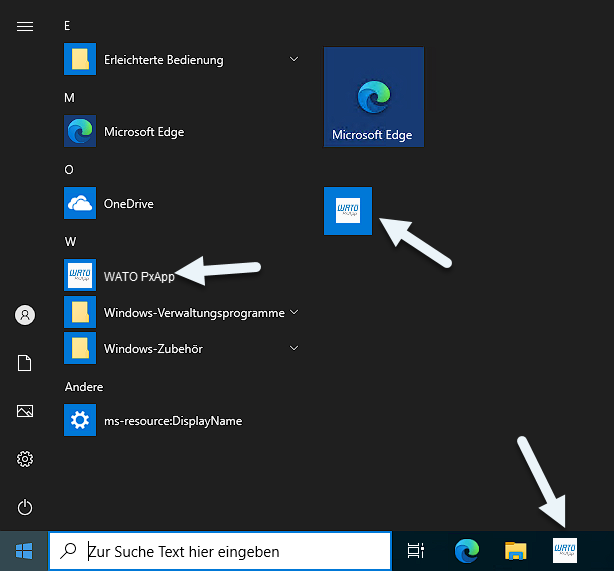Open ms-resource:DisplayName gear icon
The width and height of the screenshot is (614, 571).
point(80,420)
